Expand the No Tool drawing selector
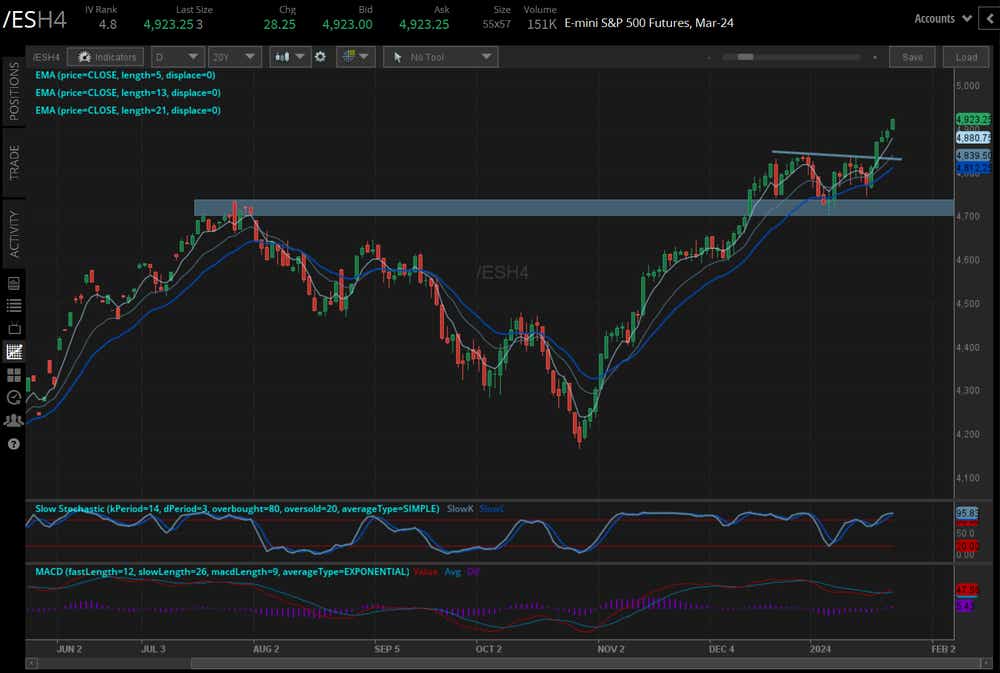The width and height of the screenshot is (1000, 673). pyautogui.click(x=440, y=57)
